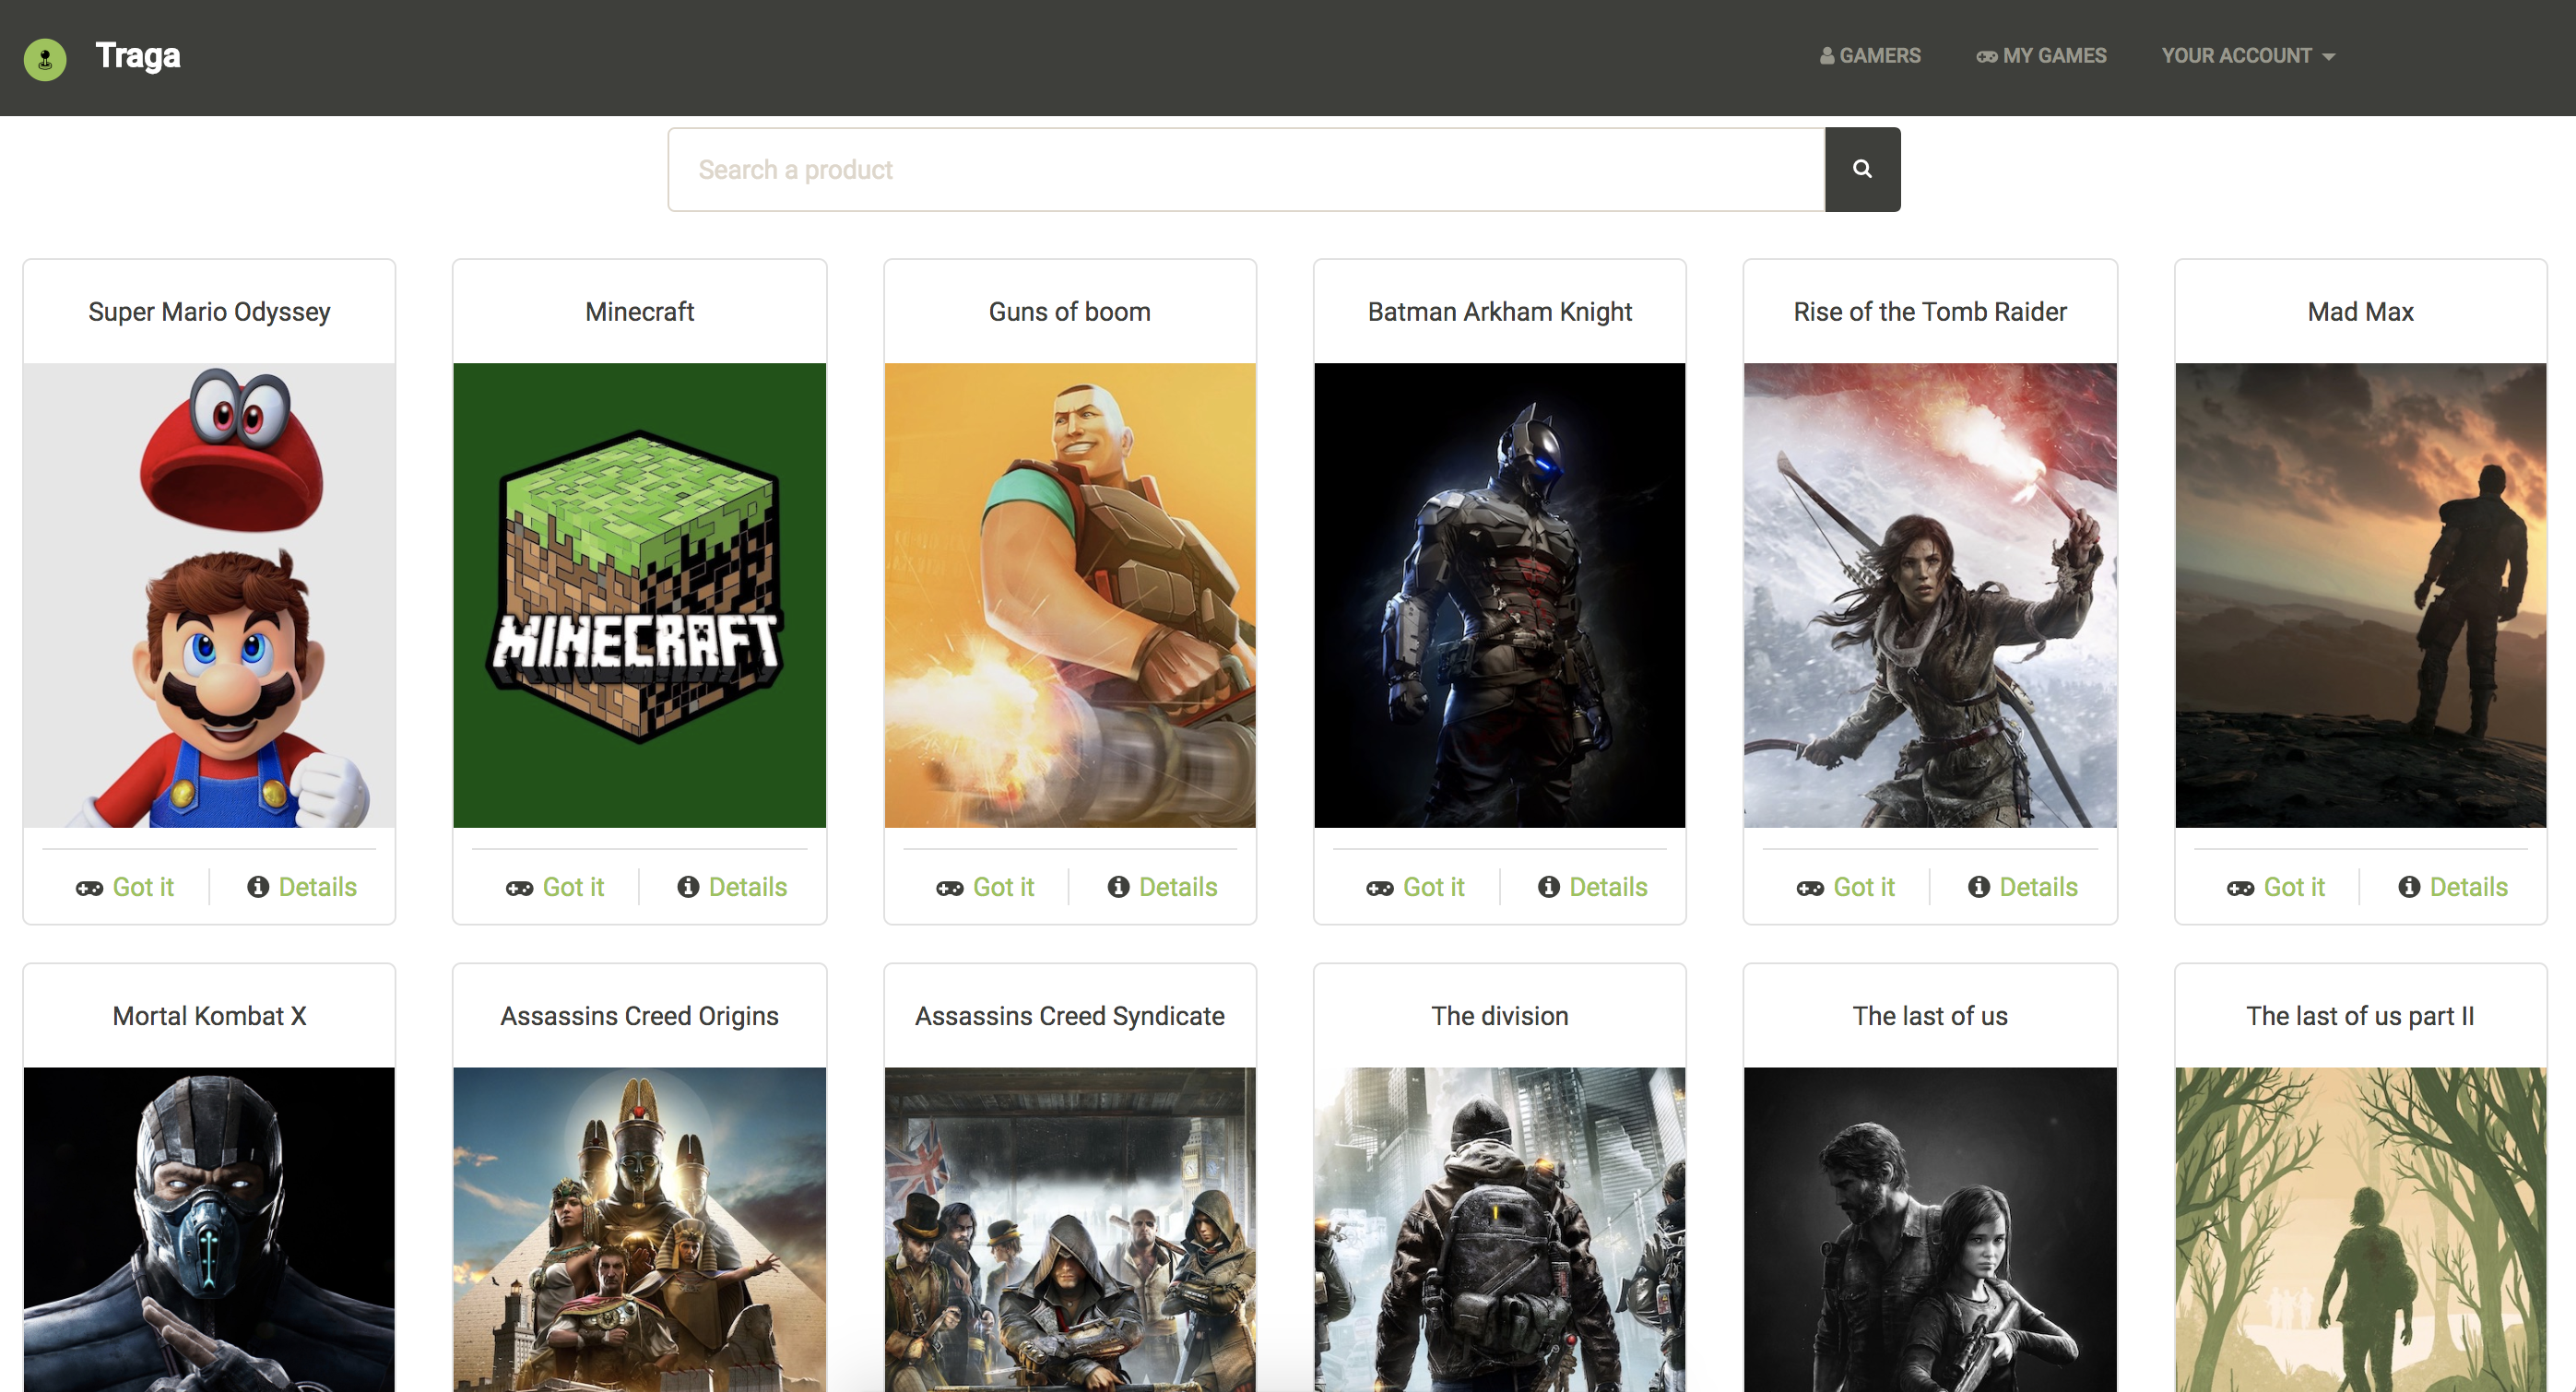Screen dimensions: 2576x1392
Task: Click the Traga brand name
Action: (138, 56)
